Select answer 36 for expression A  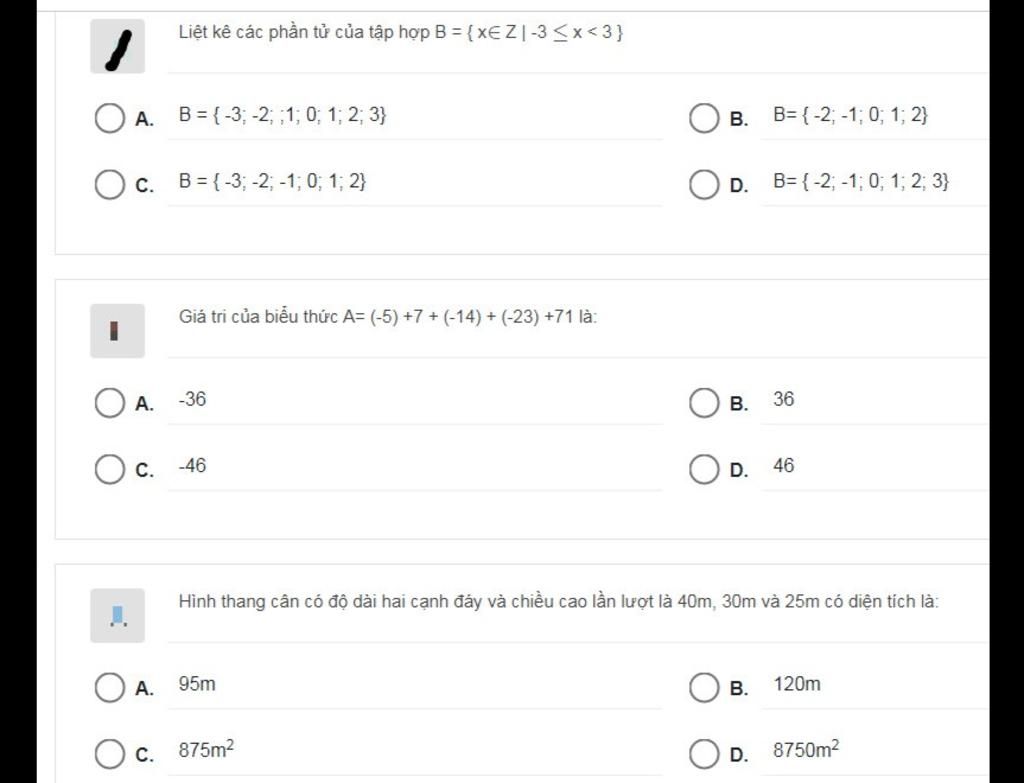pyautogui.click(x=704, y=403)
